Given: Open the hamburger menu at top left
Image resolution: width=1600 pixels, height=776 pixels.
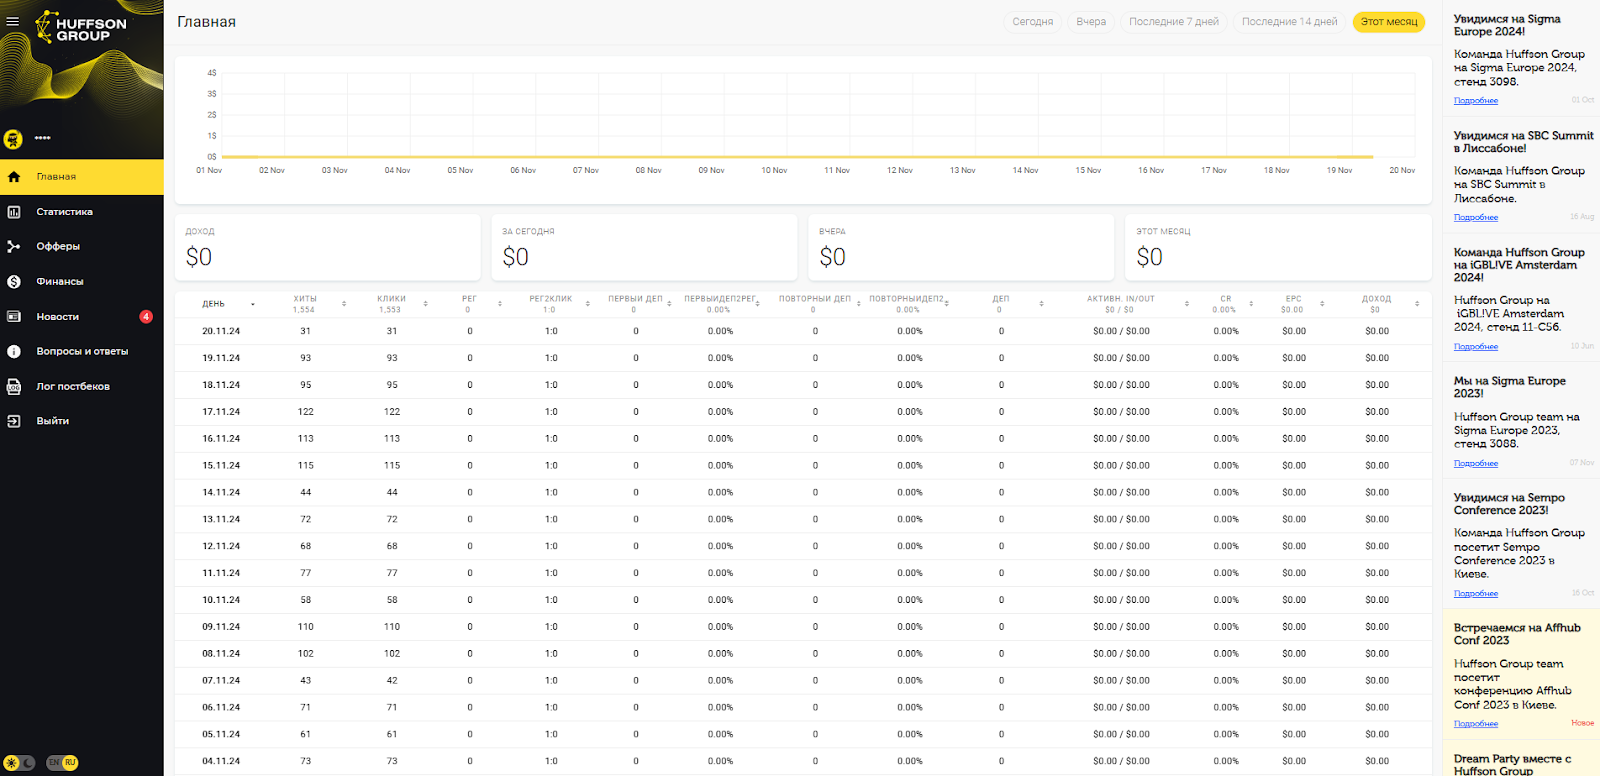Looking at the screenshot, I should (x=13, y=21).
